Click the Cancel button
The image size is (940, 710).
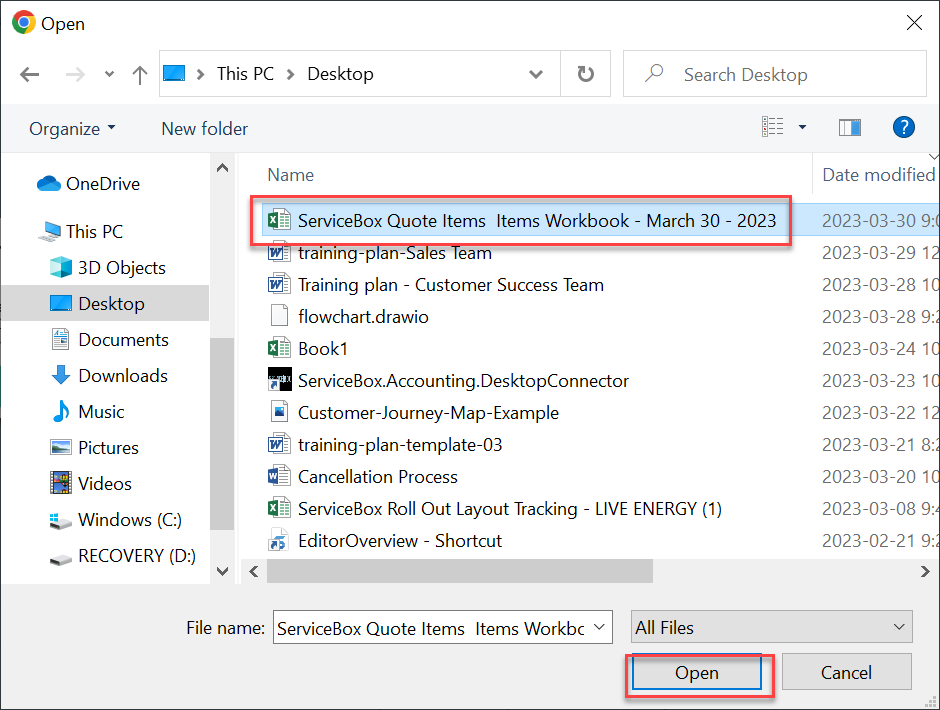click(846, 672)
